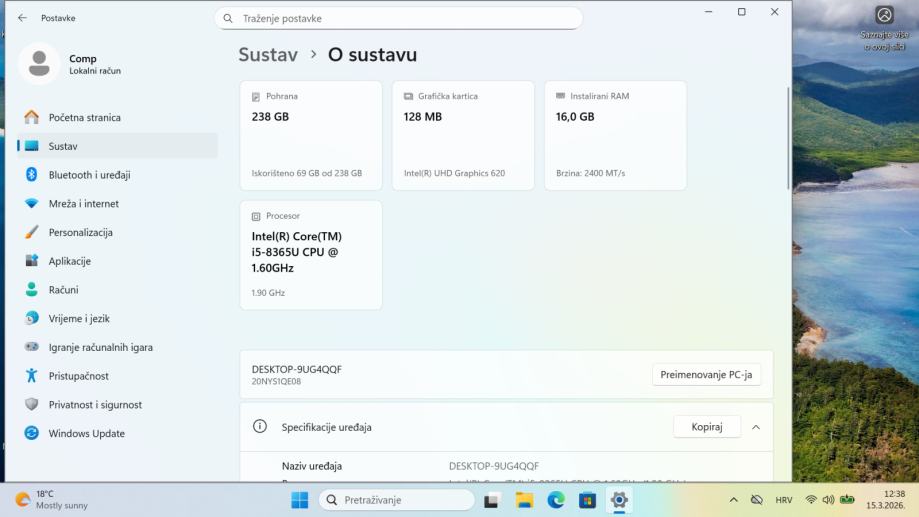The image size is (919, 517).
Task: Click Preimenovanje PC-ja button
Action: (x=706, y=375)
